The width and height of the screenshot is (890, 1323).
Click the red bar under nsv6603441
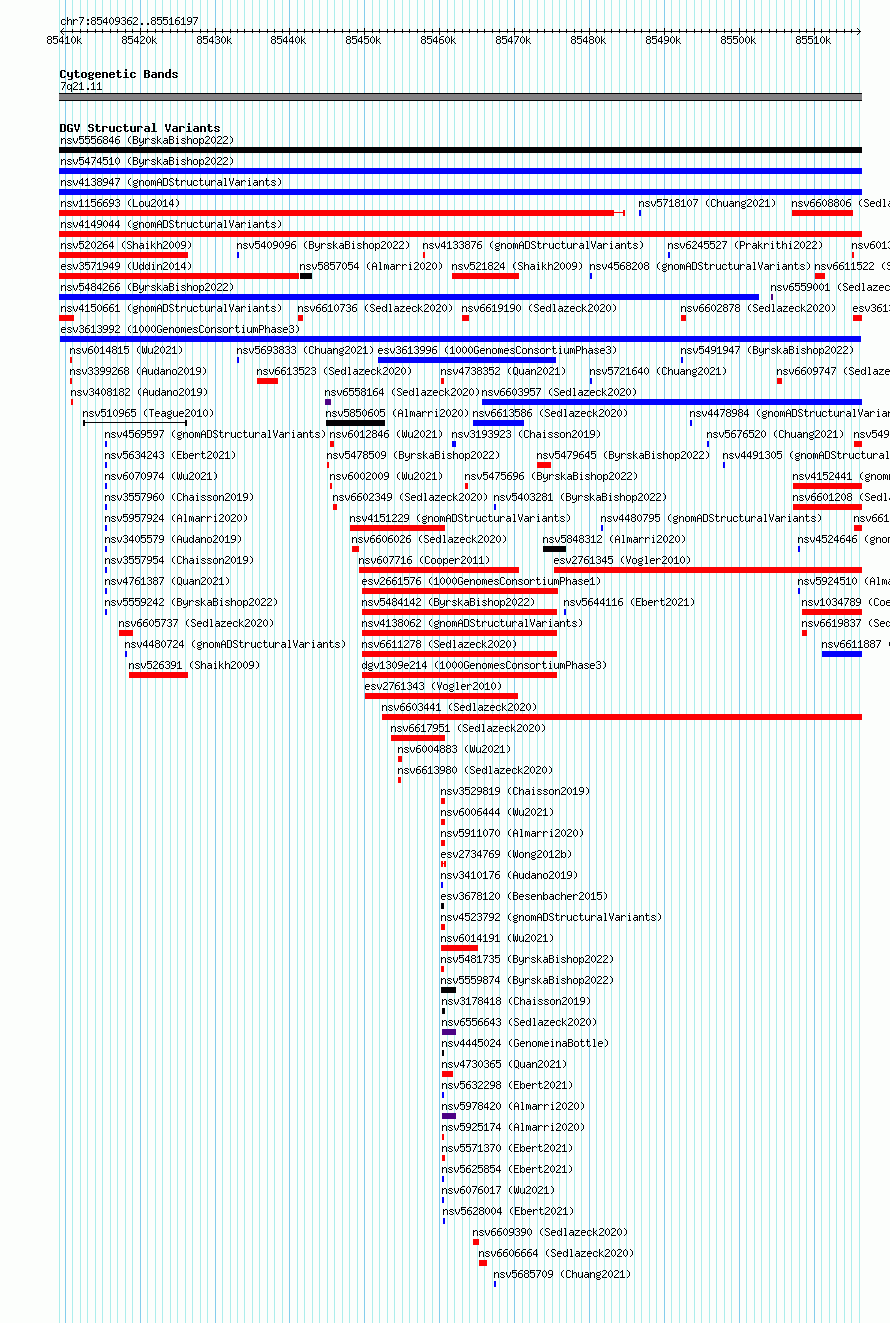pyautogui.click(x=621, y=717)
